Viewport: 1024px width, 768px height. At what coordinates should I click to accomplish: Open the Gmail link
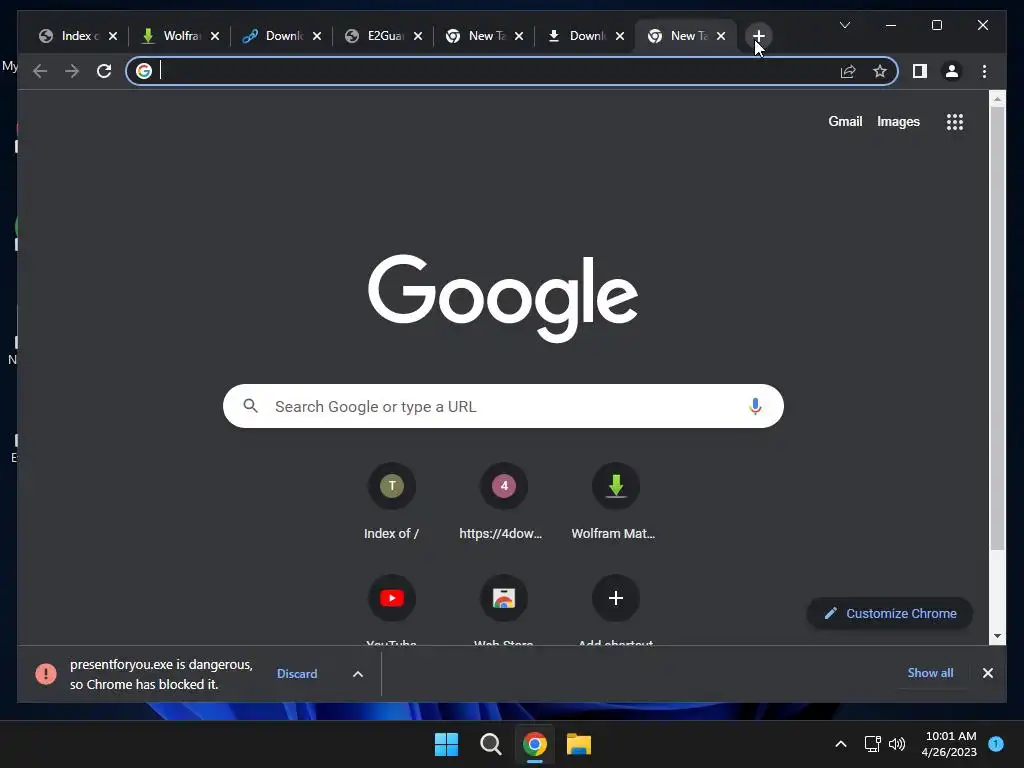coord(845,121)
